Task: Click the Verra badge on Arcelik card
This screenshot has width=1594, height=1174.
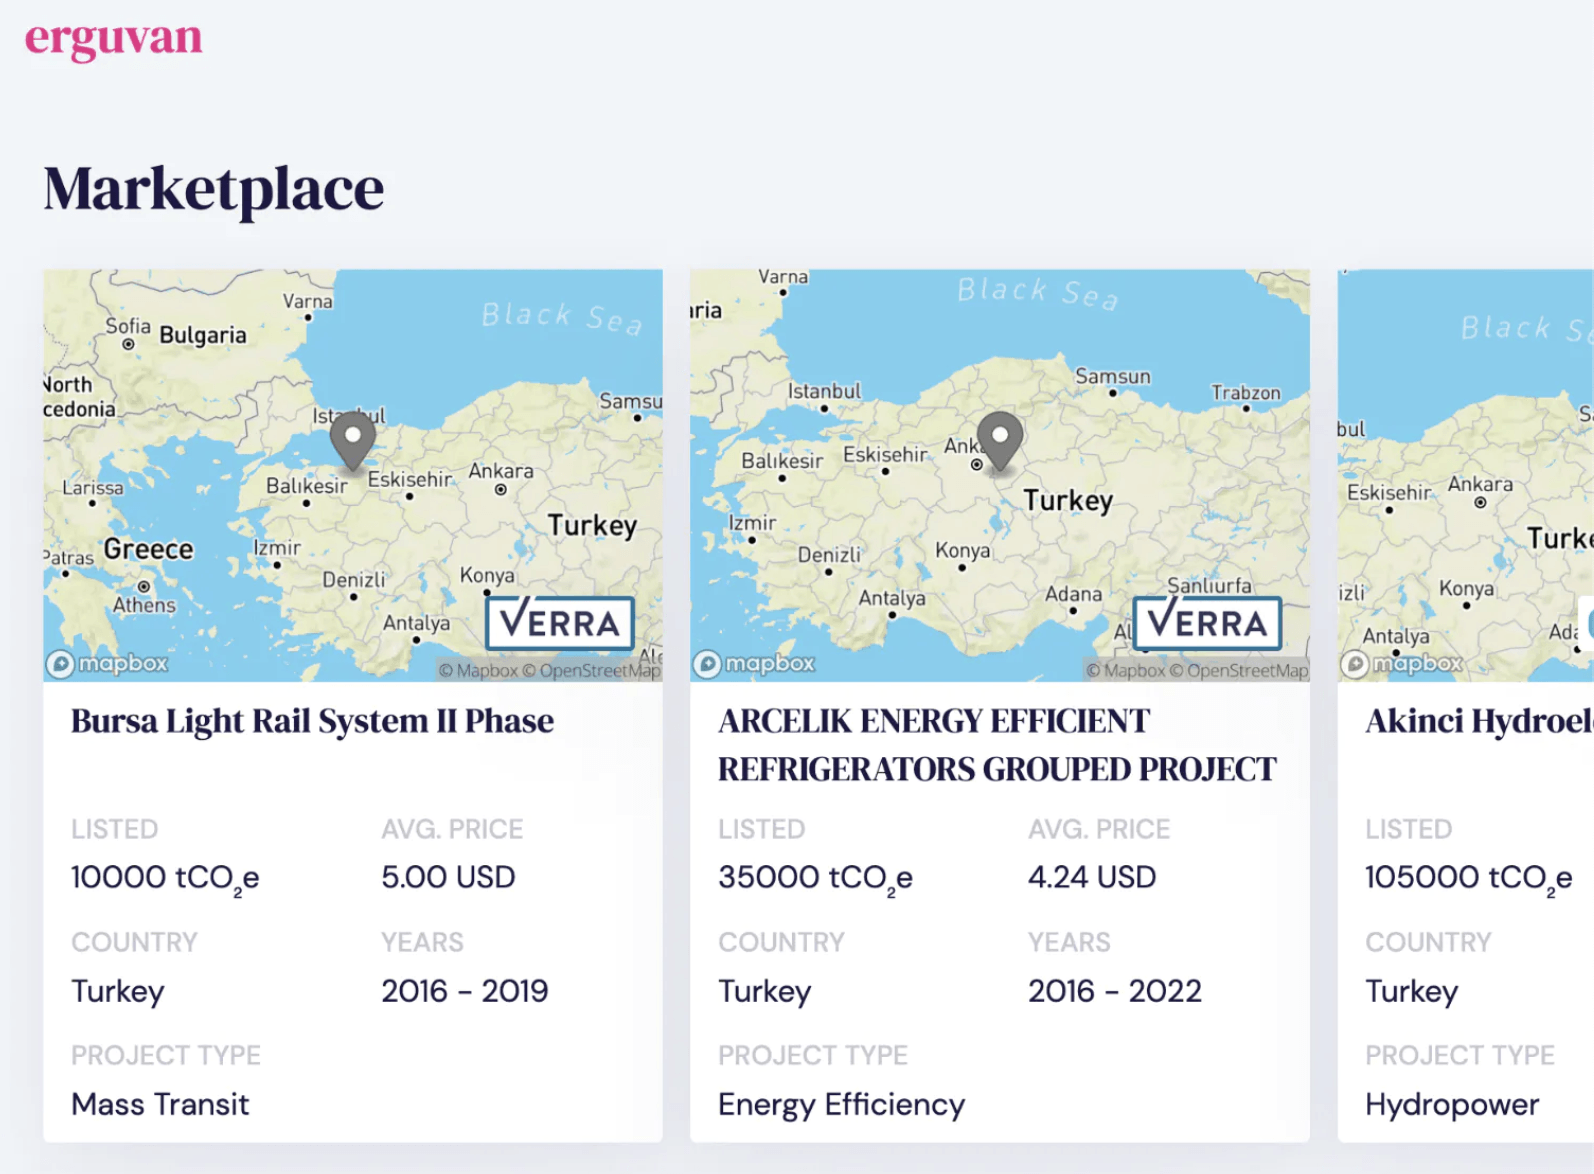Action: (1207, 623)
